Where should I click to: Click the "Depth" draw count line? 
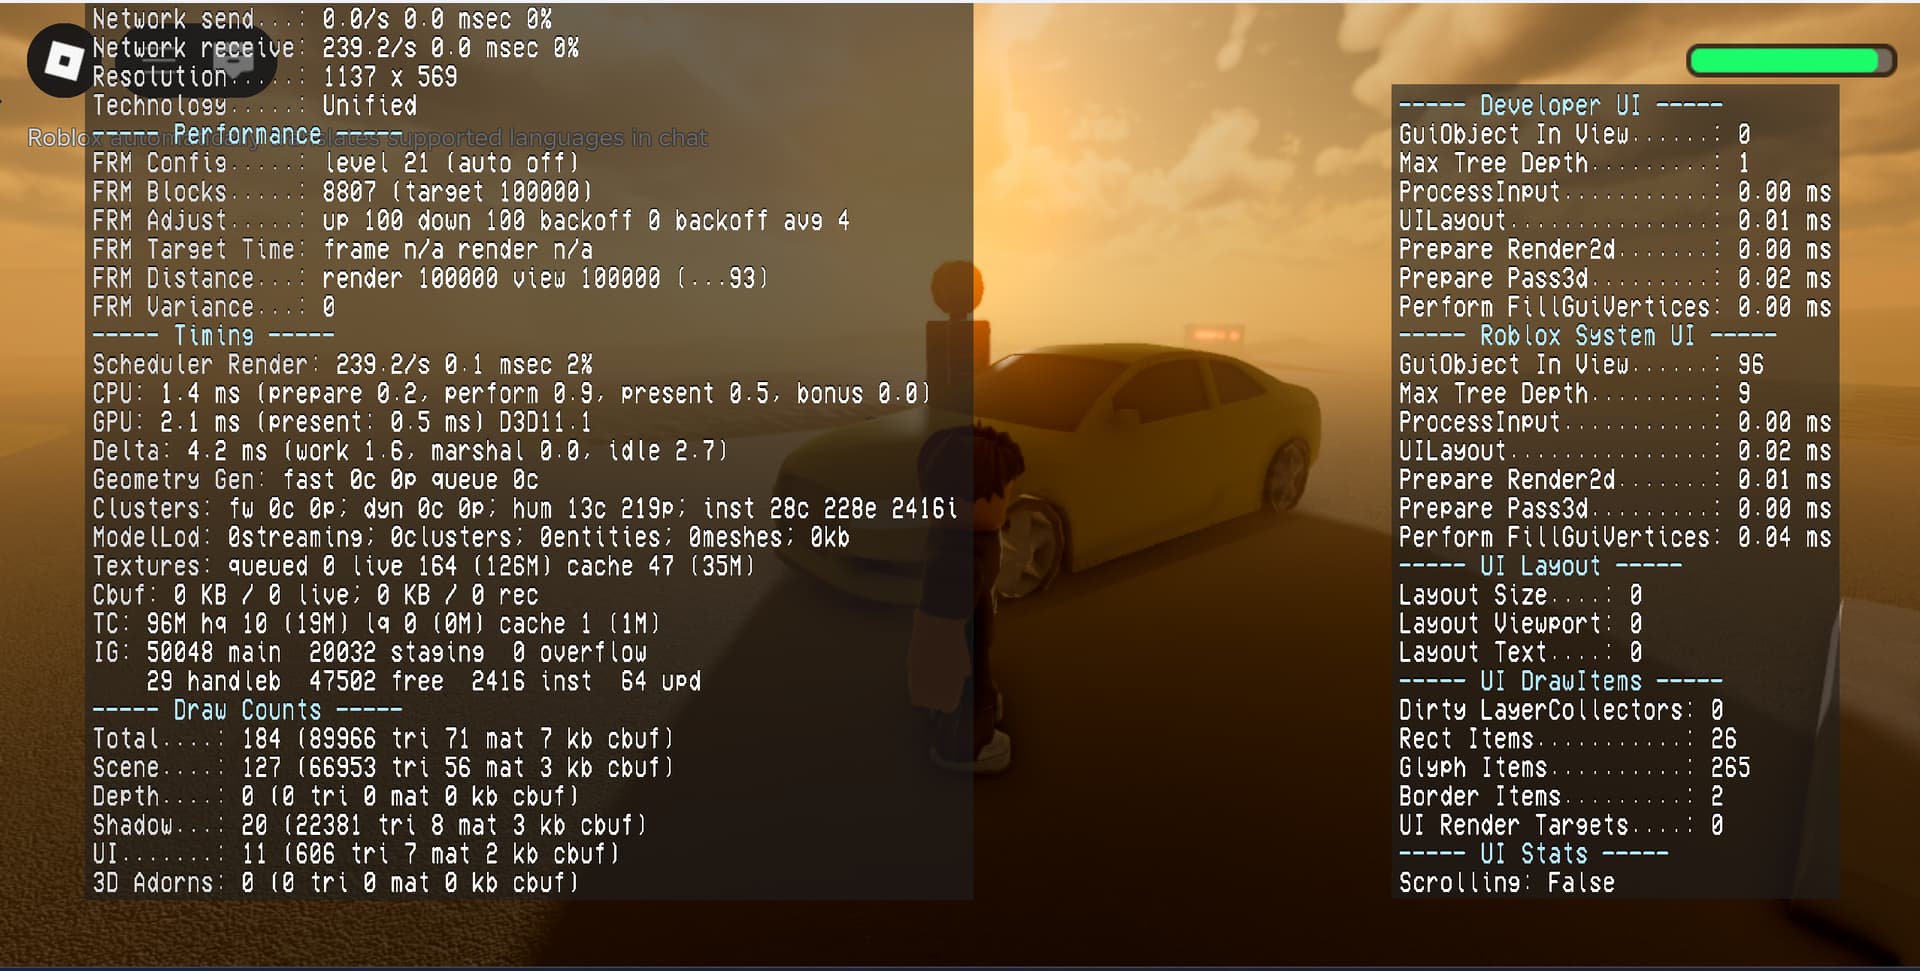coord(336,798)
